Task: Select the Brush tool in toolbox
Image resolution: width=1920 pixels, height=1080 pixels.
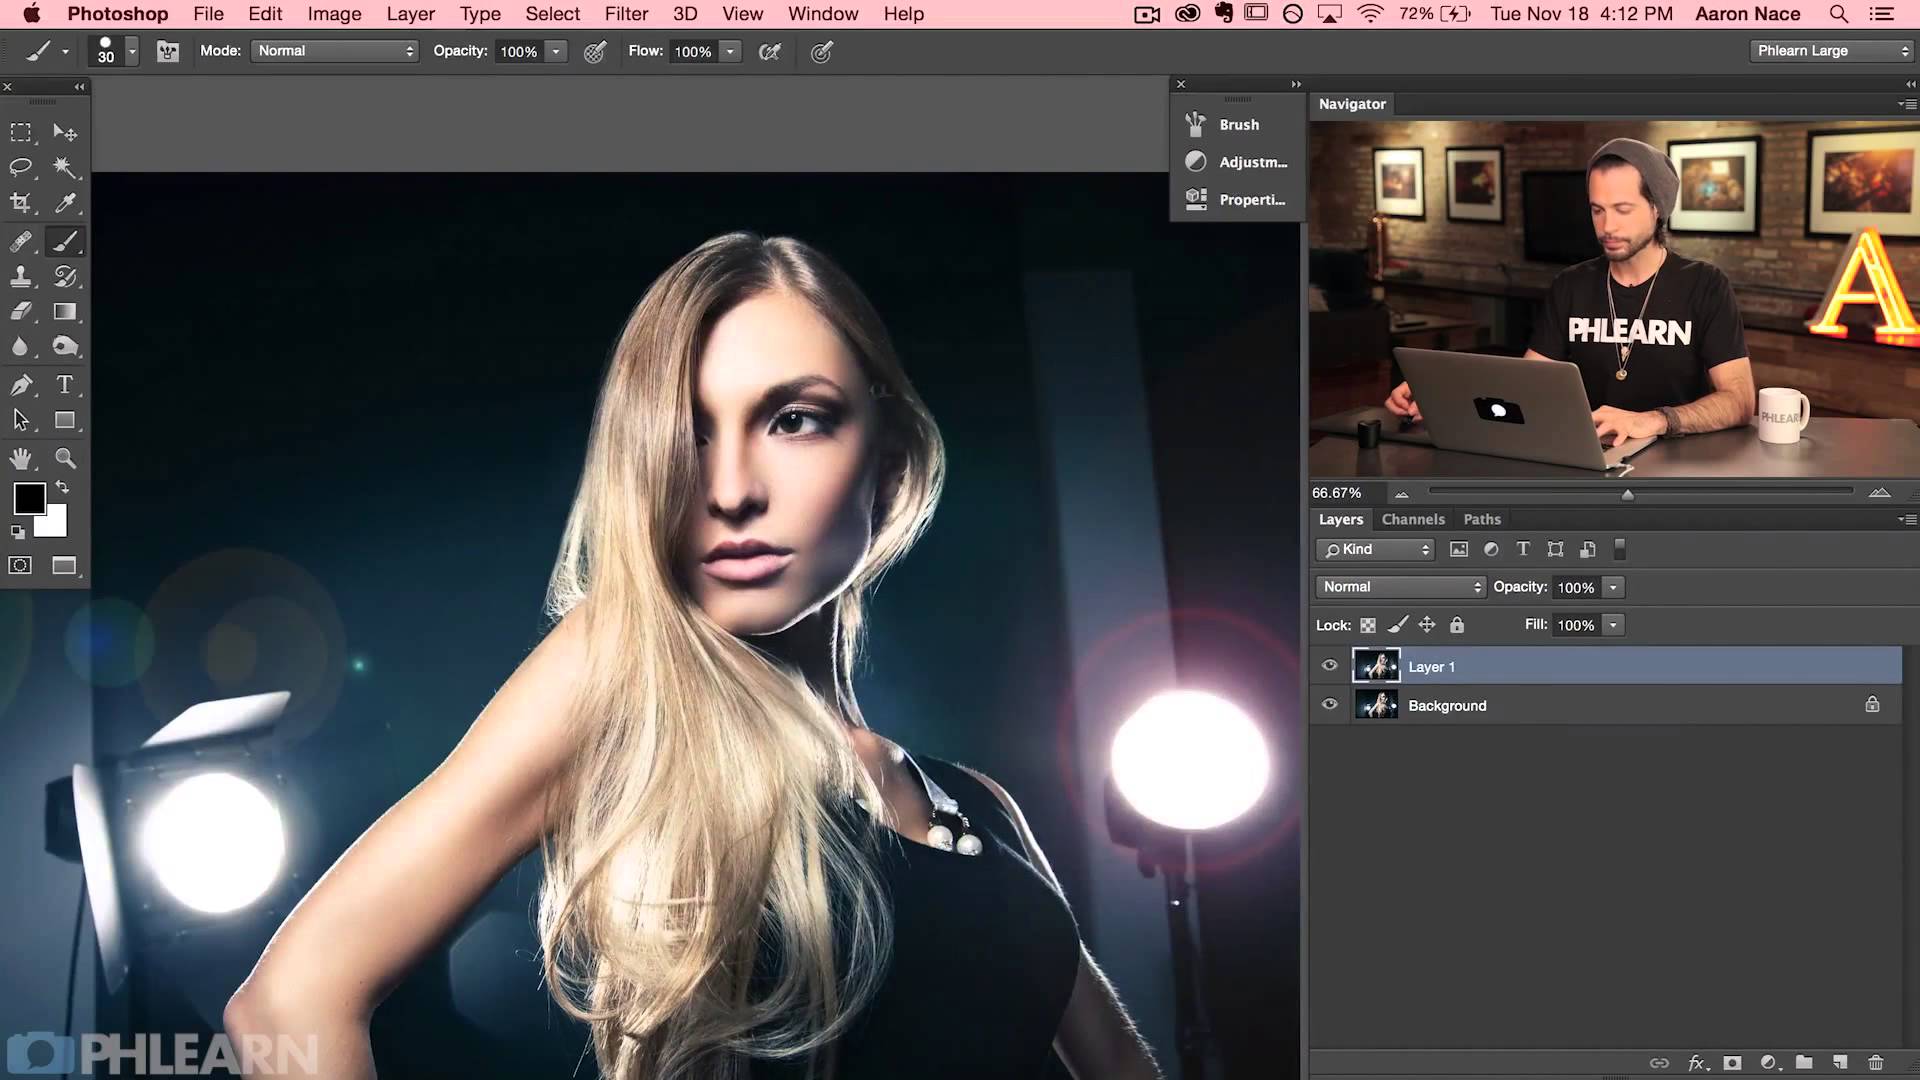Action: 65,241
